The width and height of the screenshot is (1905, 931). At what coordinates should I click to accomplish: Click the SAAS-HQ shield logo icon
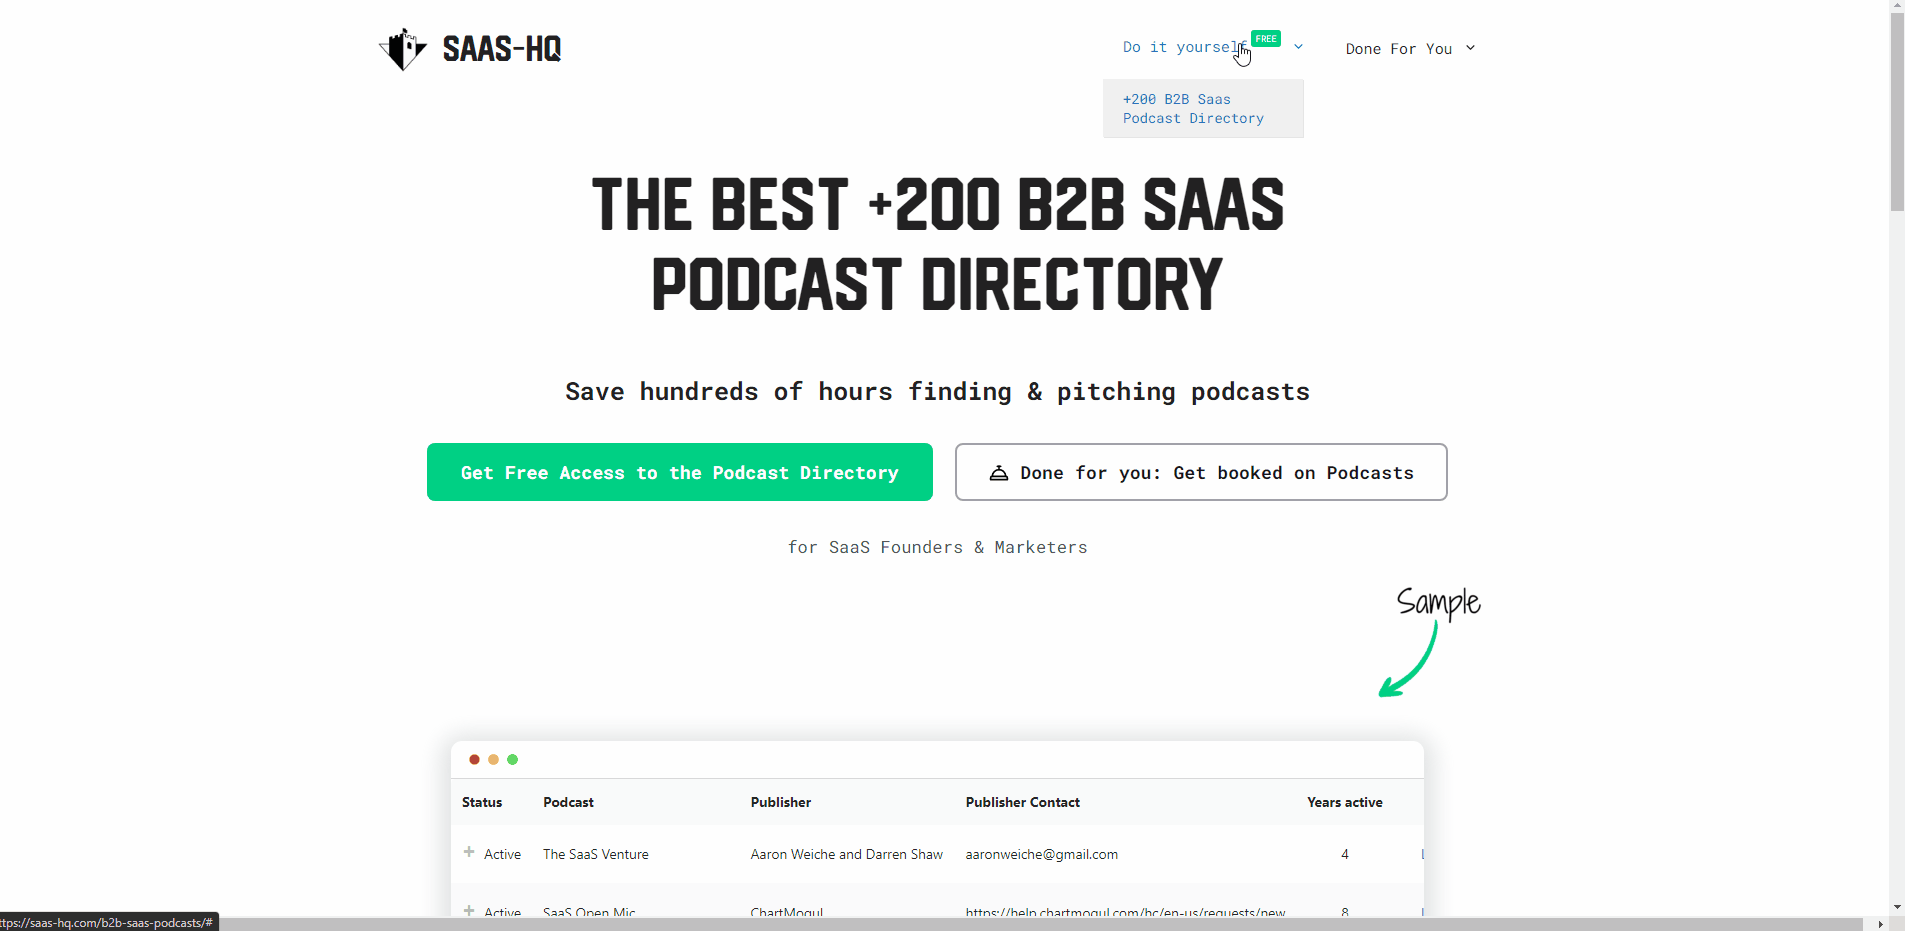tap(403, 47)
